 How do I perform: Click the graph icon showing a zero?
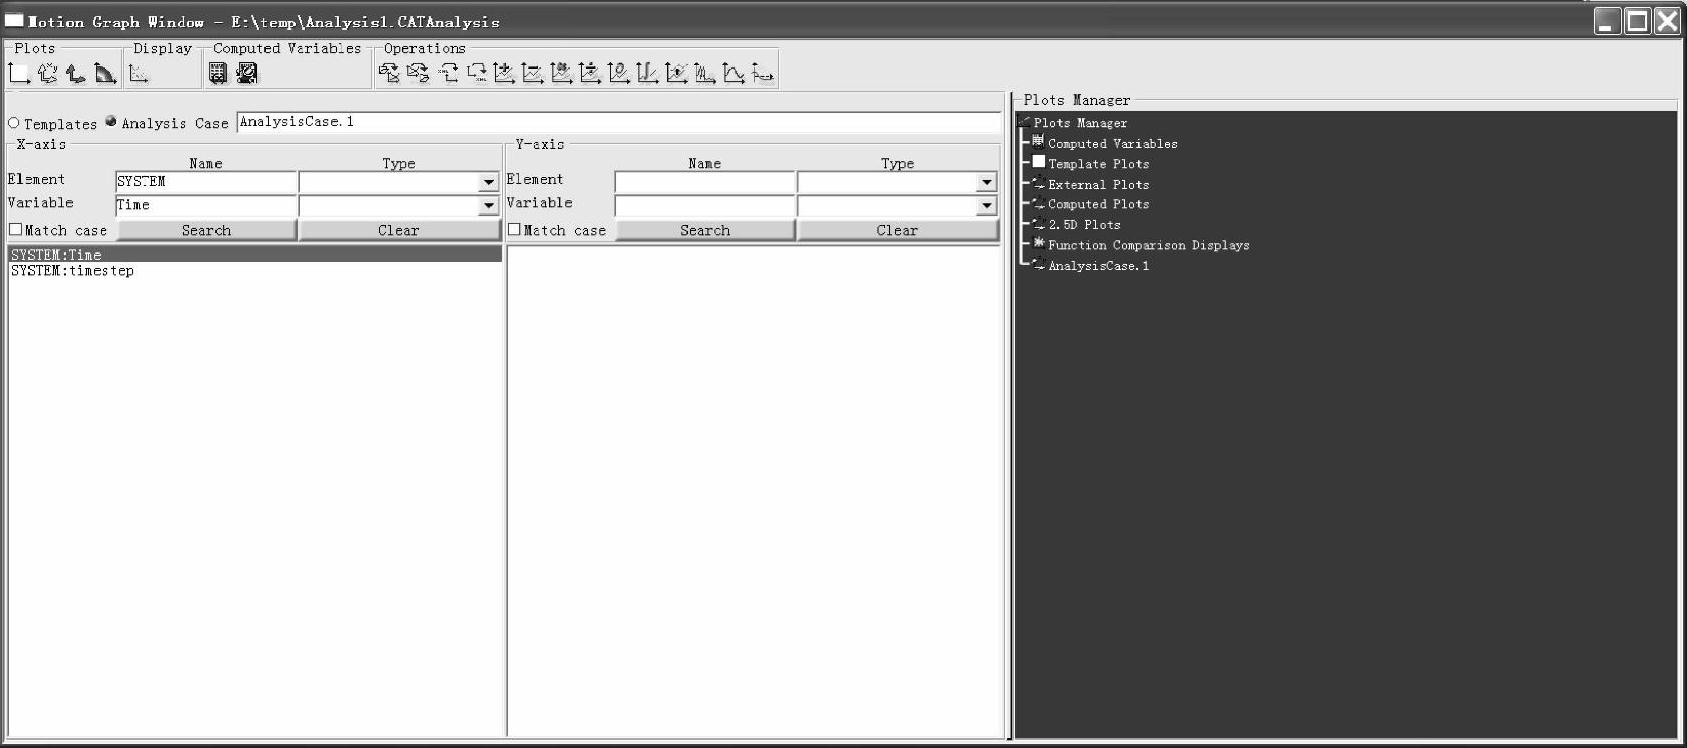coord(619,73)
